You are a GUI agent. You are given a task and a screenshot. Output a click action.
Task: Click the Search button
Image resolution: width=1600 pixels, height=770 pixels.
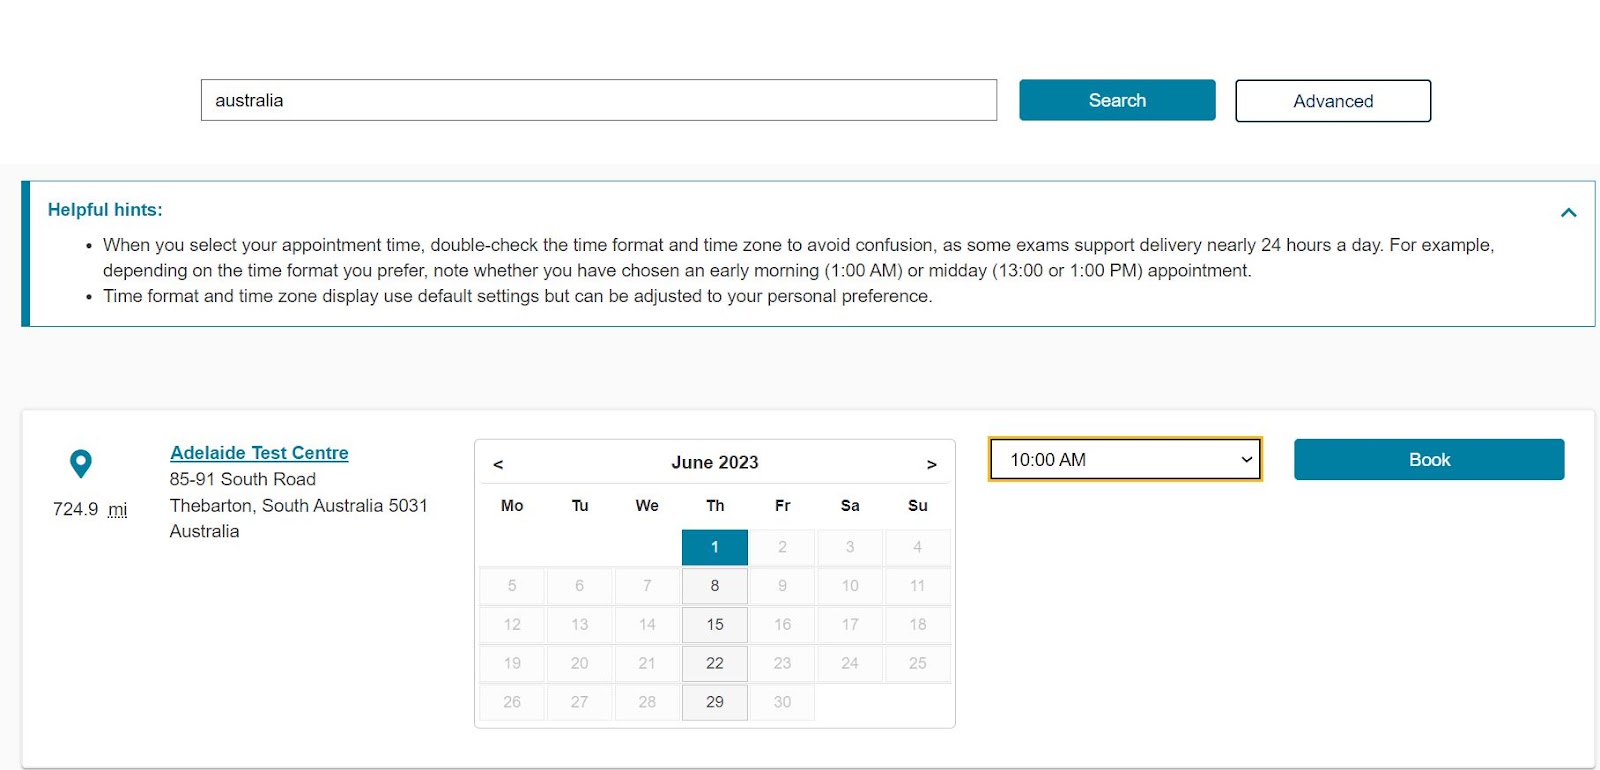click(1117, 100)
